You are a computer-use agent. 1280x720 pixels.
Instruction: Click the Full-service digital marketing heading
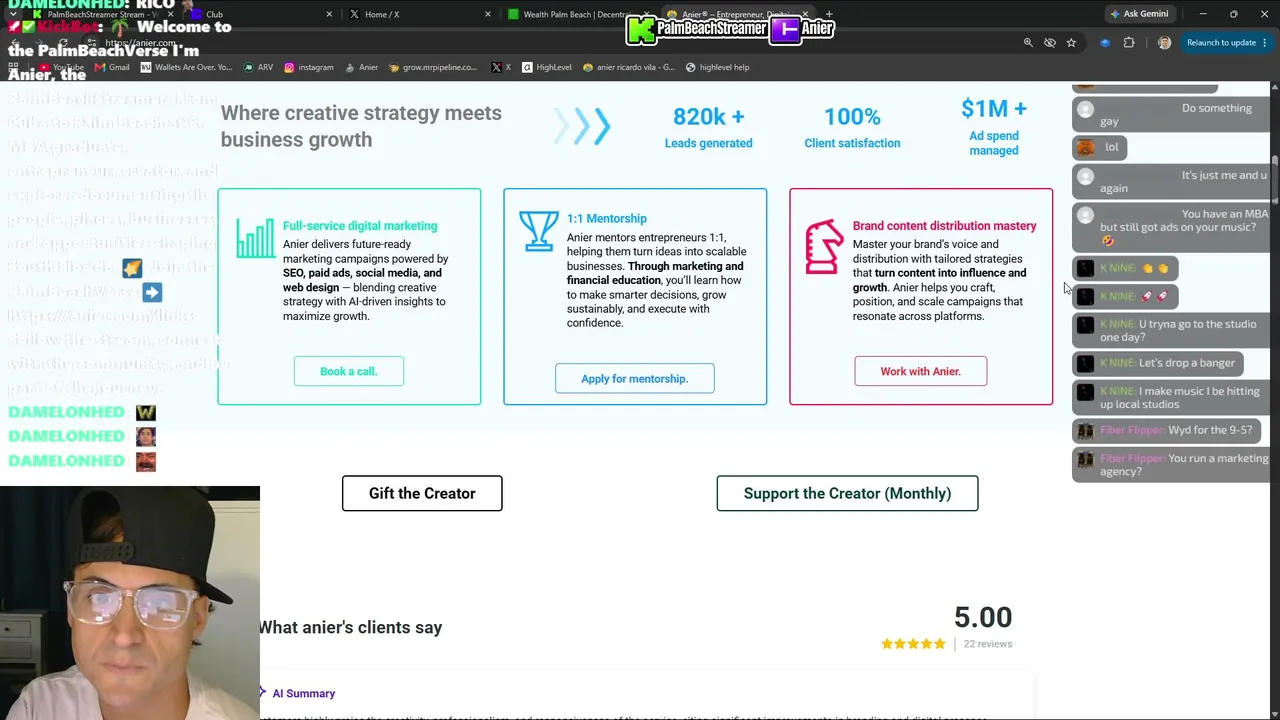(x=360, y=226)
